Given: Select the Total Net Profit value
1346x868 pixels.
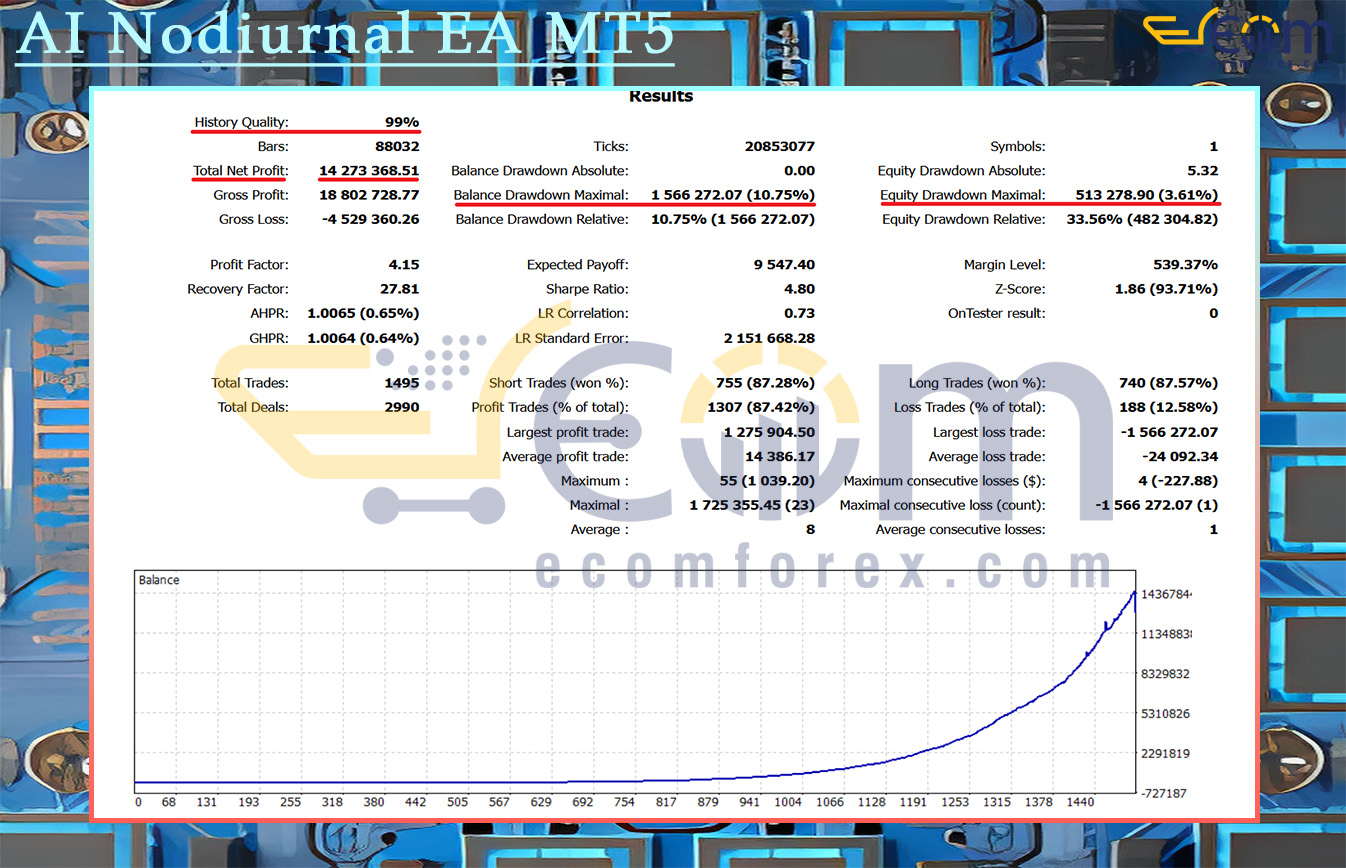Looking at the screenshot, I should [x=369, y=171].
